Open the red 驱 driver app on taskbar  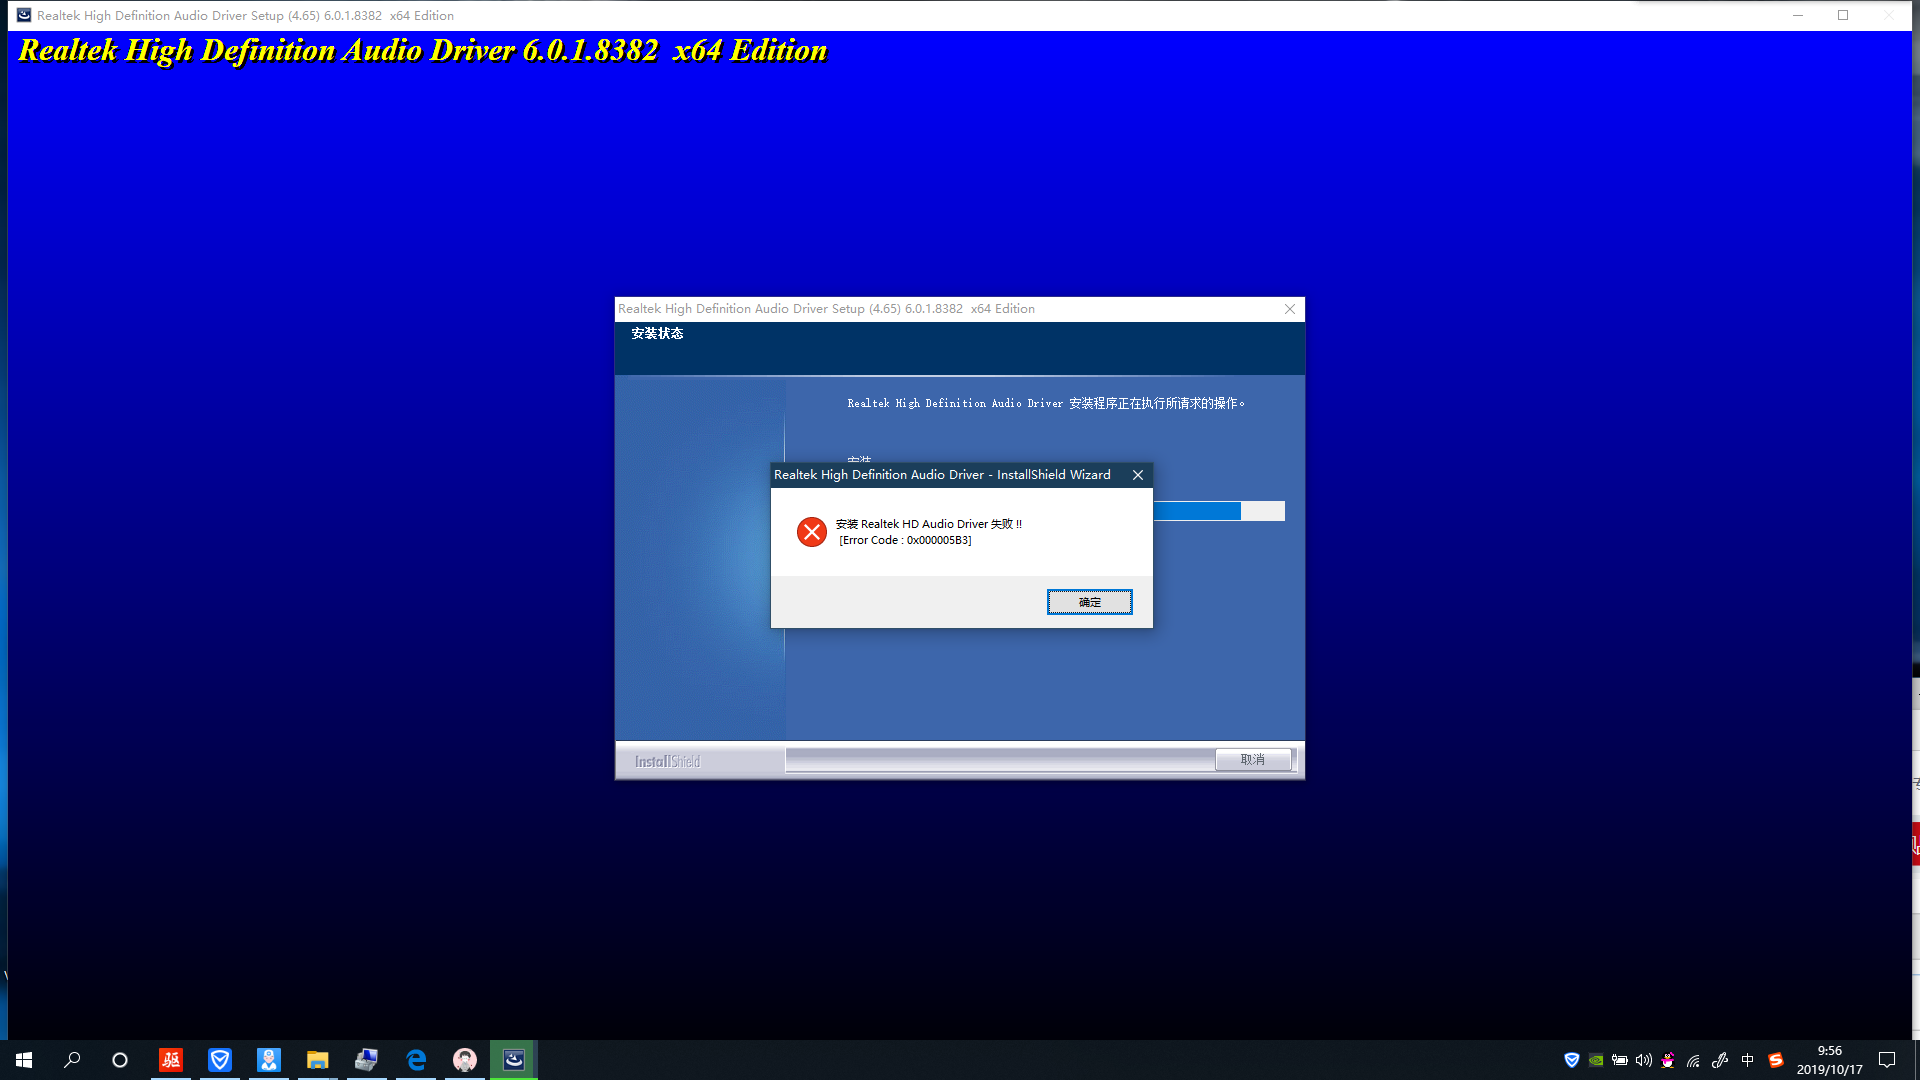[x=171, y=1060]
